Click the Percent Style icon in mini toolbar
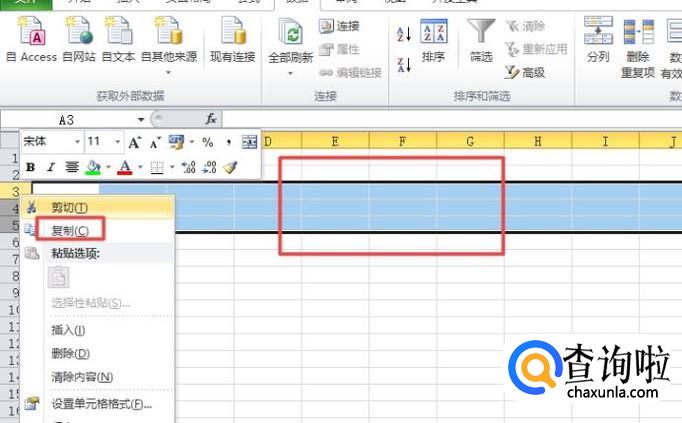Screen dimensions: 682x423 pos(208,143)
